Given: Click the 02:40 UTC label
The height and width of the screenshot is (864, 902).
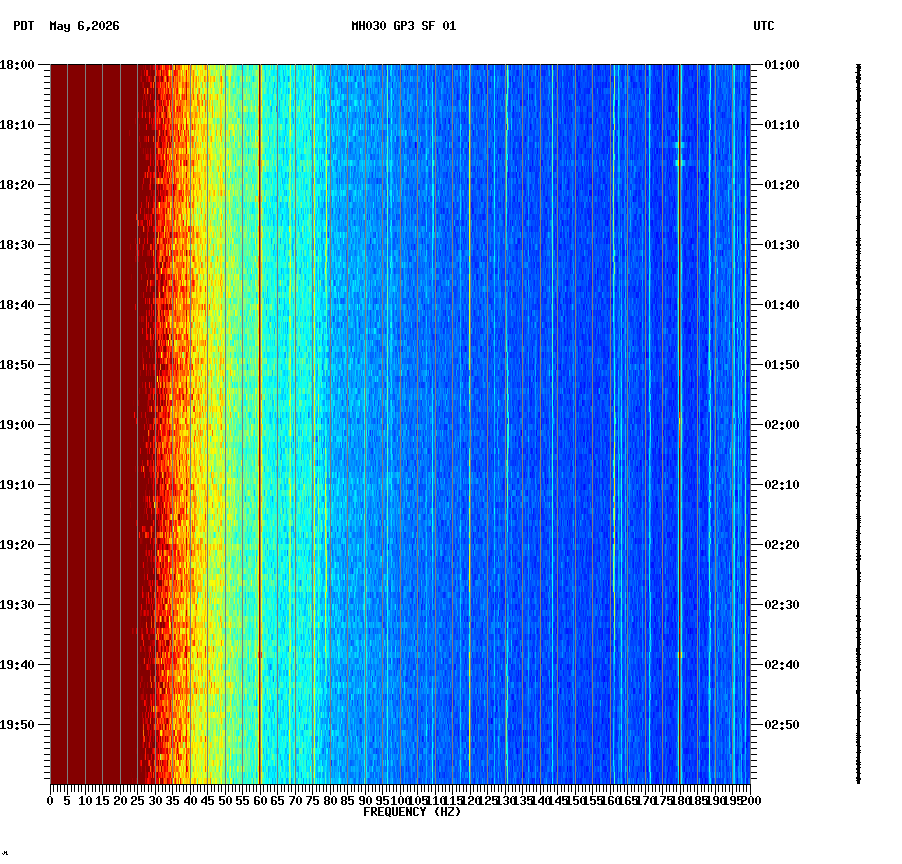Looking at the screenshot, I should (x=782, y=665).
